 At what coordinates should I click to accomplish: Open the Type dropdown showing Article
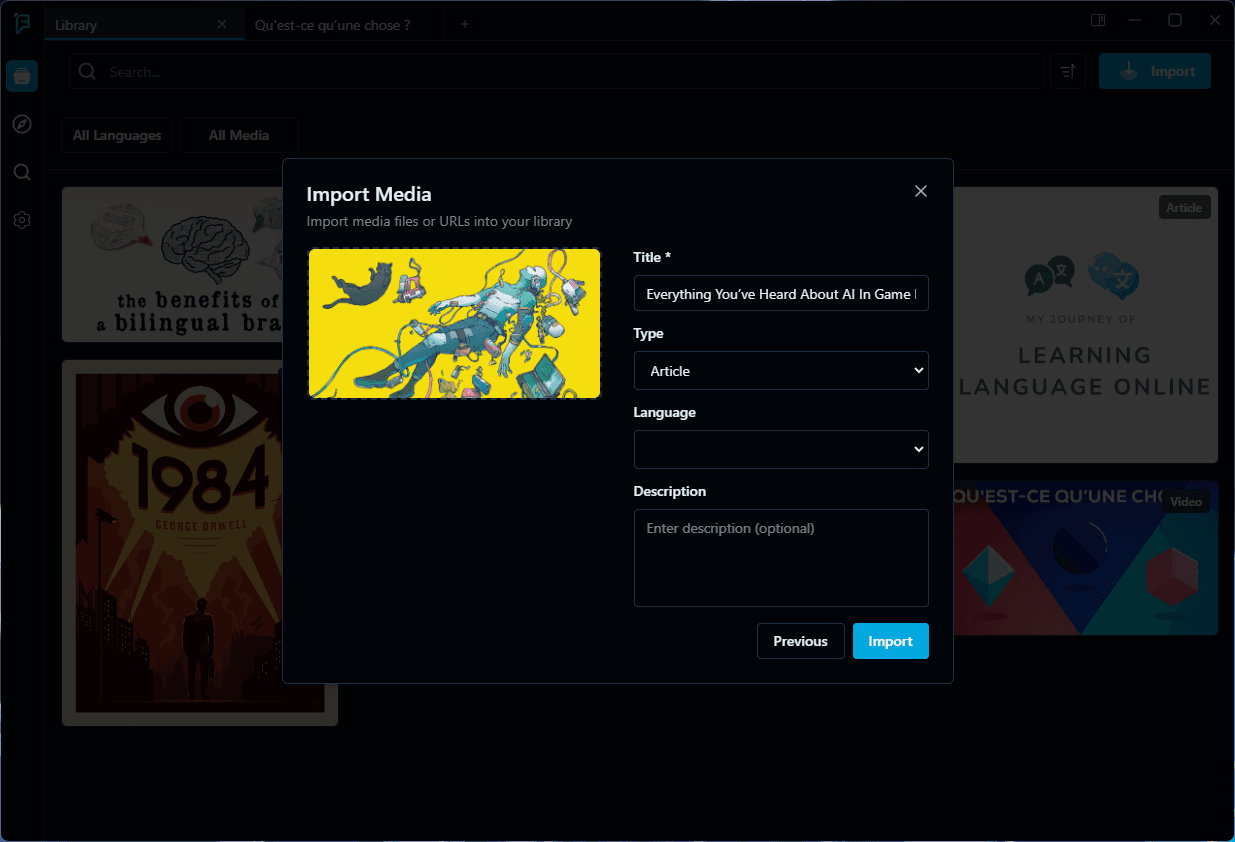(x=781, y=370)
